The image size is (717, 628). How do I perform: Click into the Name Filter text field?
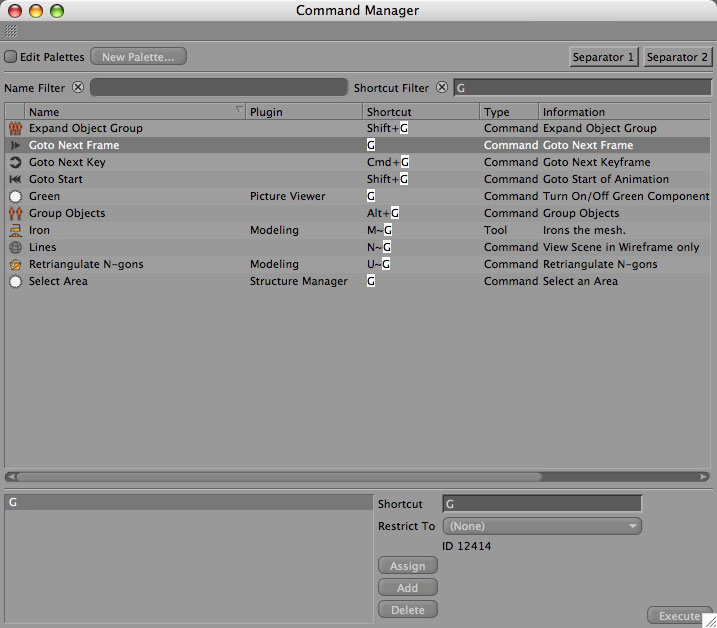pyautogui.click(x=218, y=88)
